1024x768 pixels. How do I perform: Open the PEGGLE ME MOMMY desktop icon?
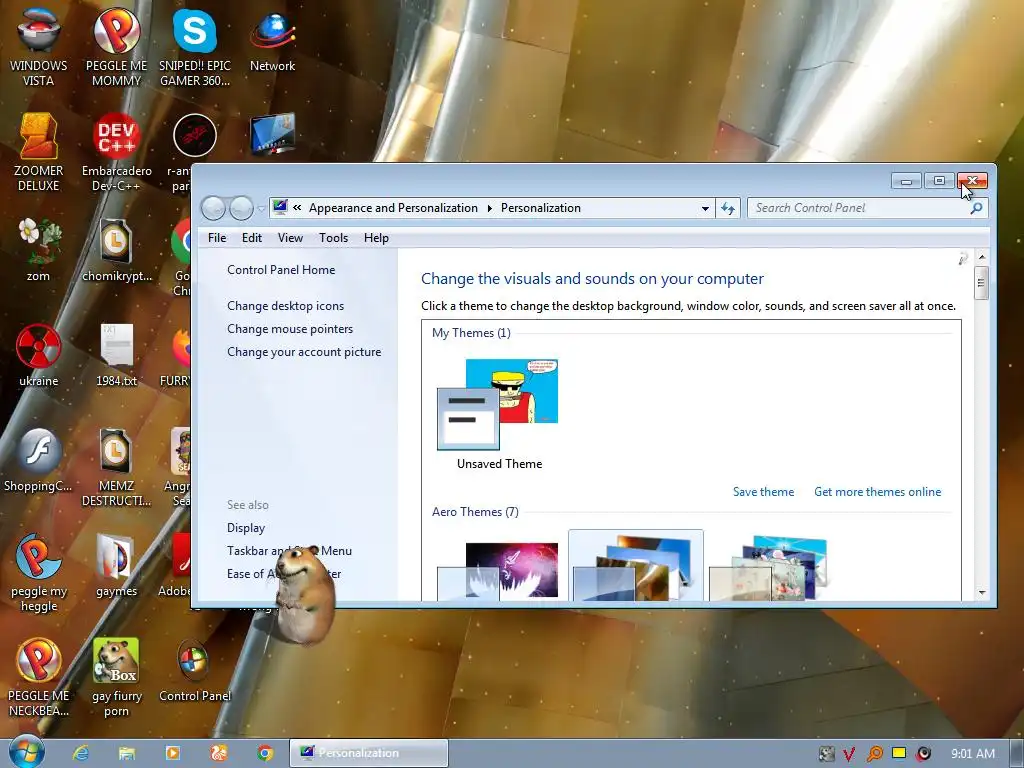click(116, 46)
